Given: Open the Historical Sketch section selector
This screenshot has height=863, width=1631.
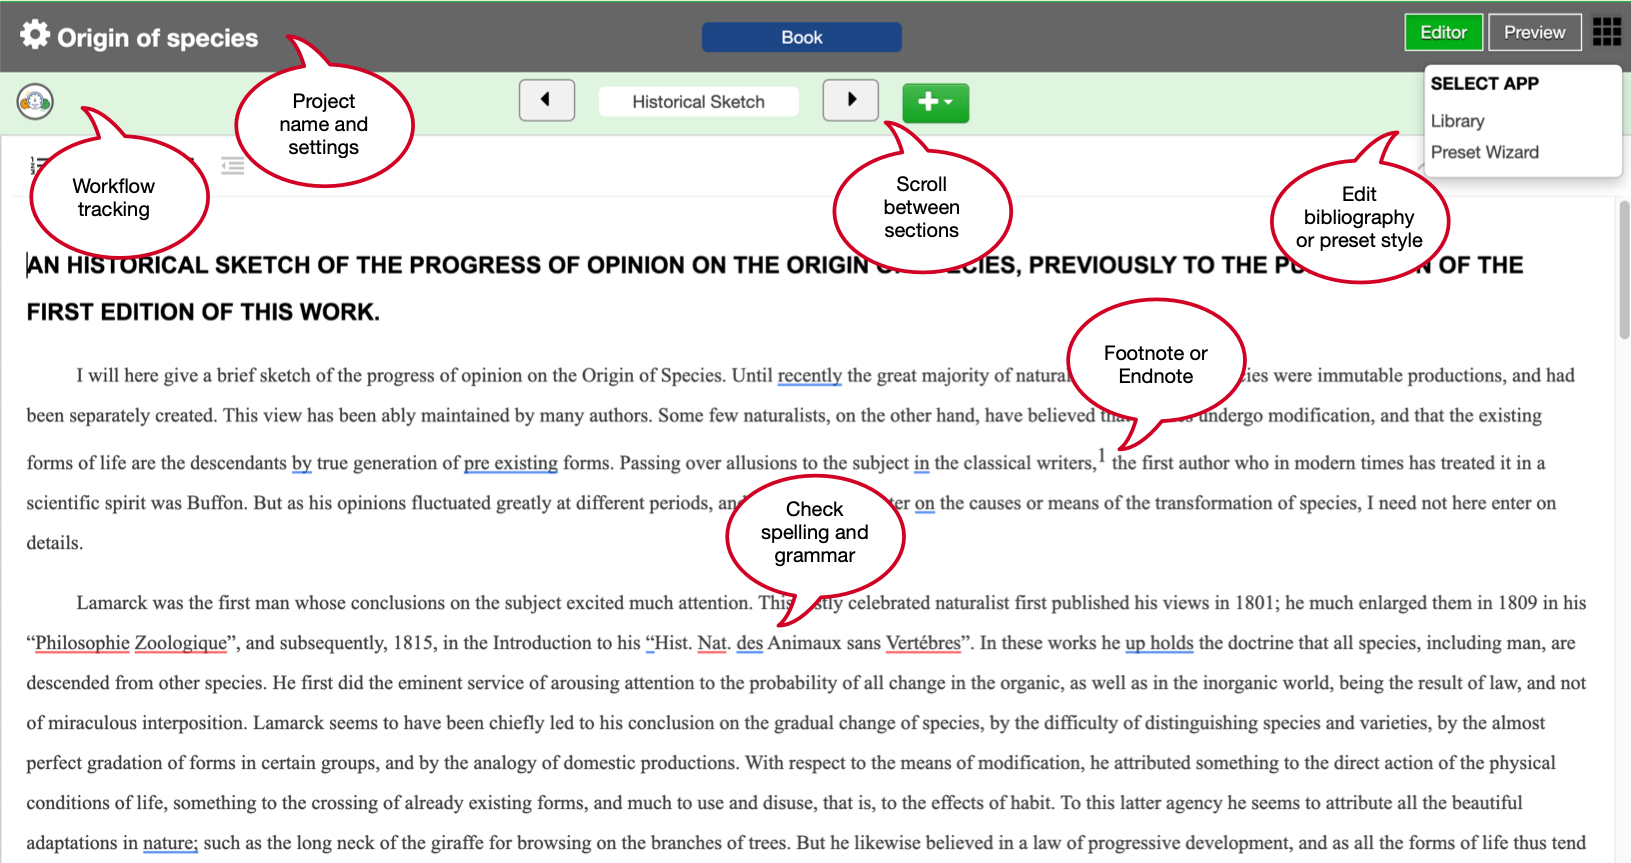Looking at the screenshot, I should (x=698, y=102).
